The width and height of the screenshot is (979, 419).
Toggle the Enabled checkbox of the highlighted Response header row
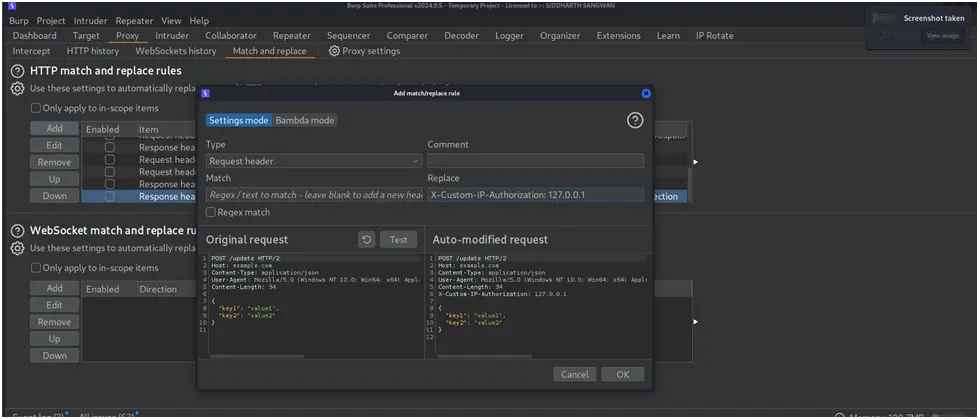110,196
